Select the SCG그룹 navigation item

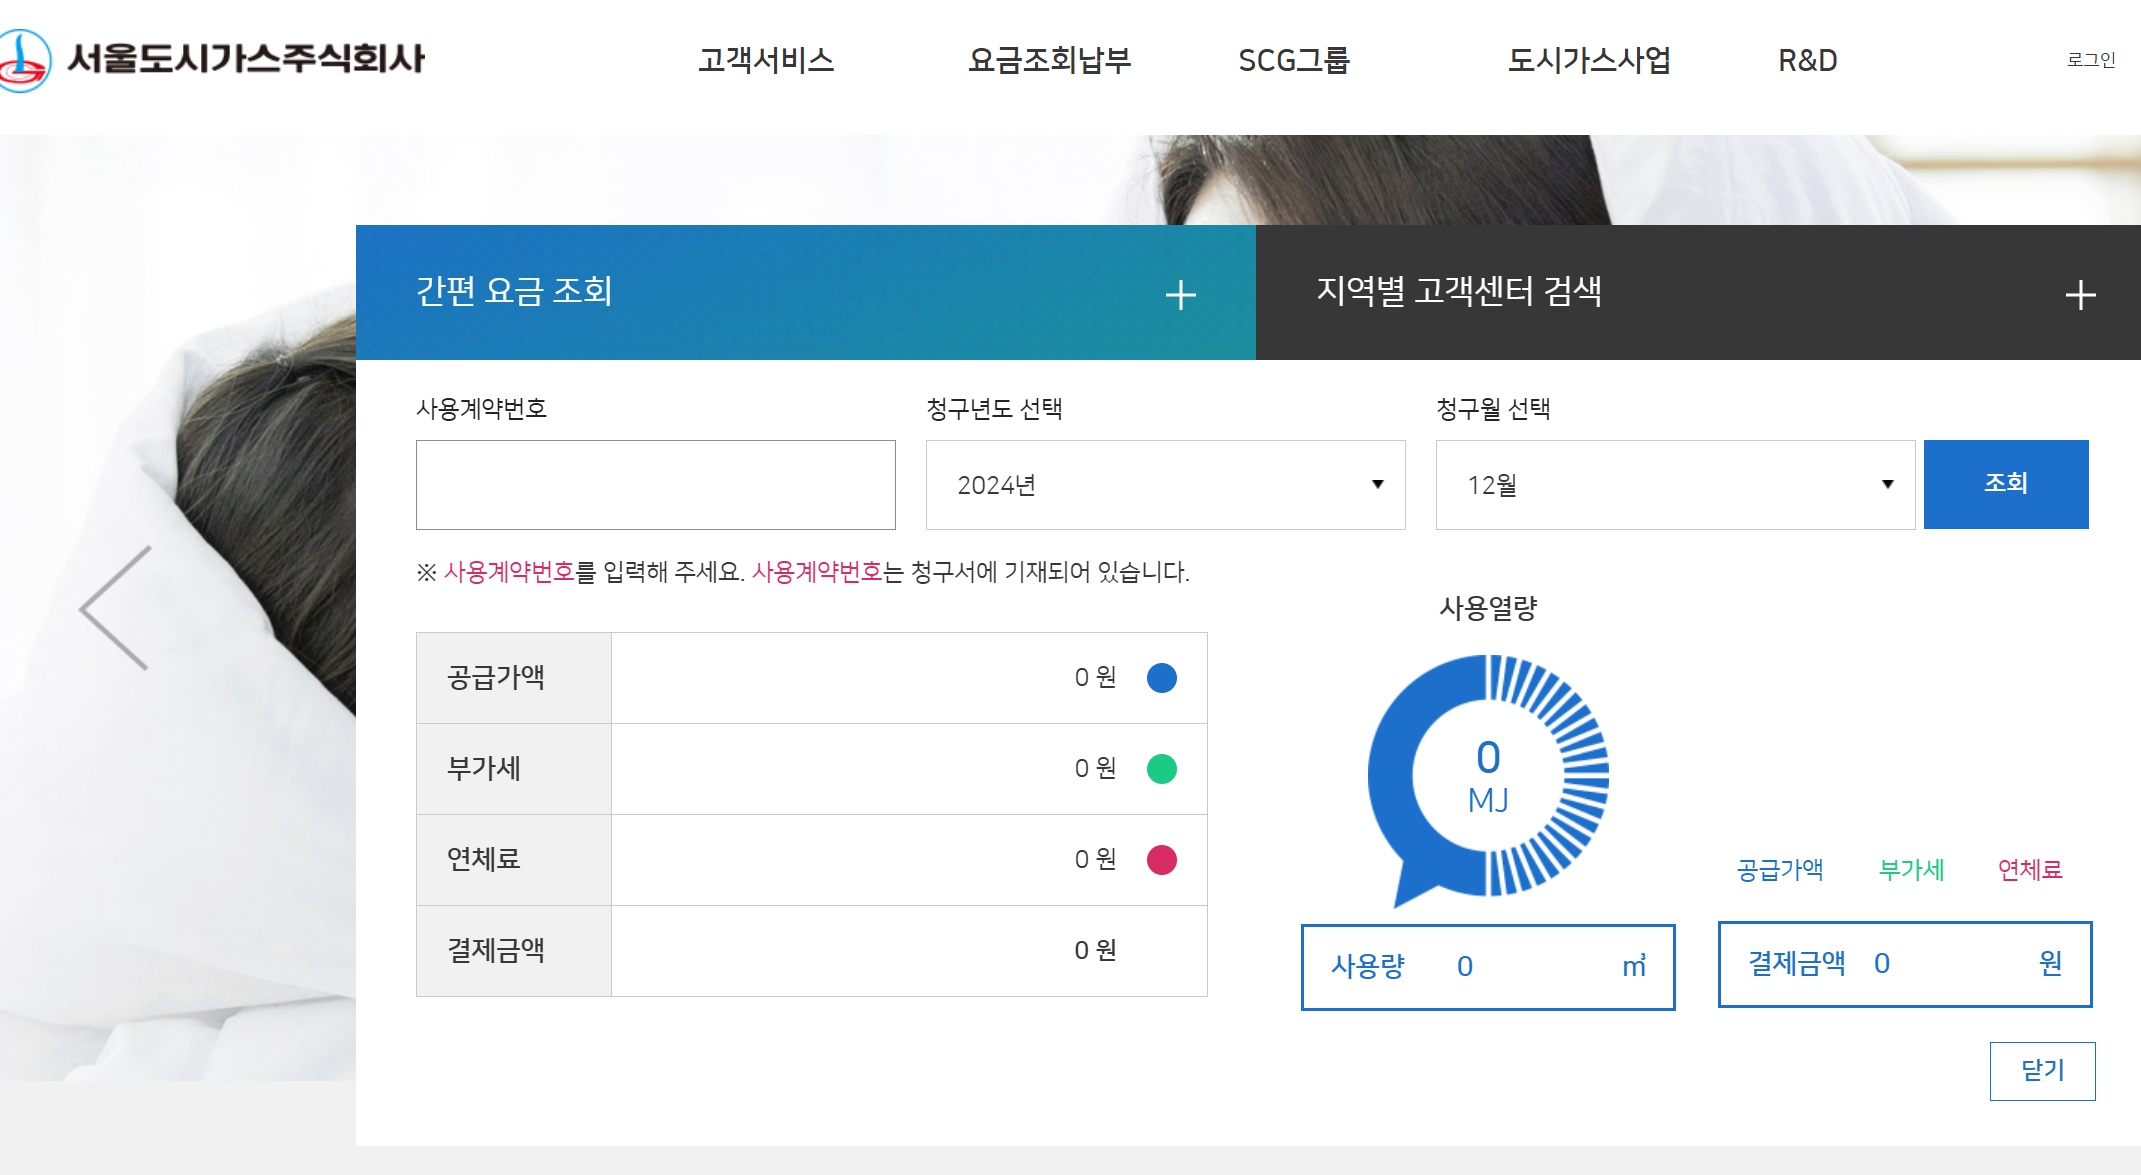click(1294, 60)
